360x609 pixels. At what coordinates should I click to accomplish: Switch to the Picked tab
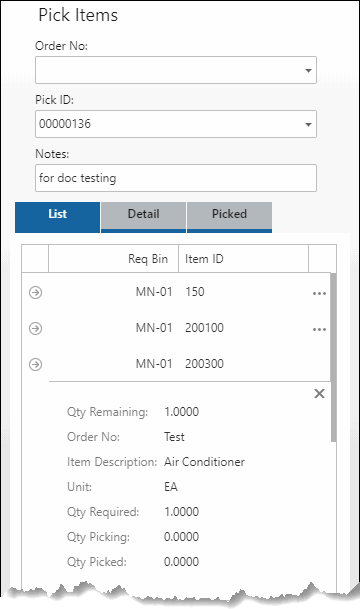pos(229,216)
